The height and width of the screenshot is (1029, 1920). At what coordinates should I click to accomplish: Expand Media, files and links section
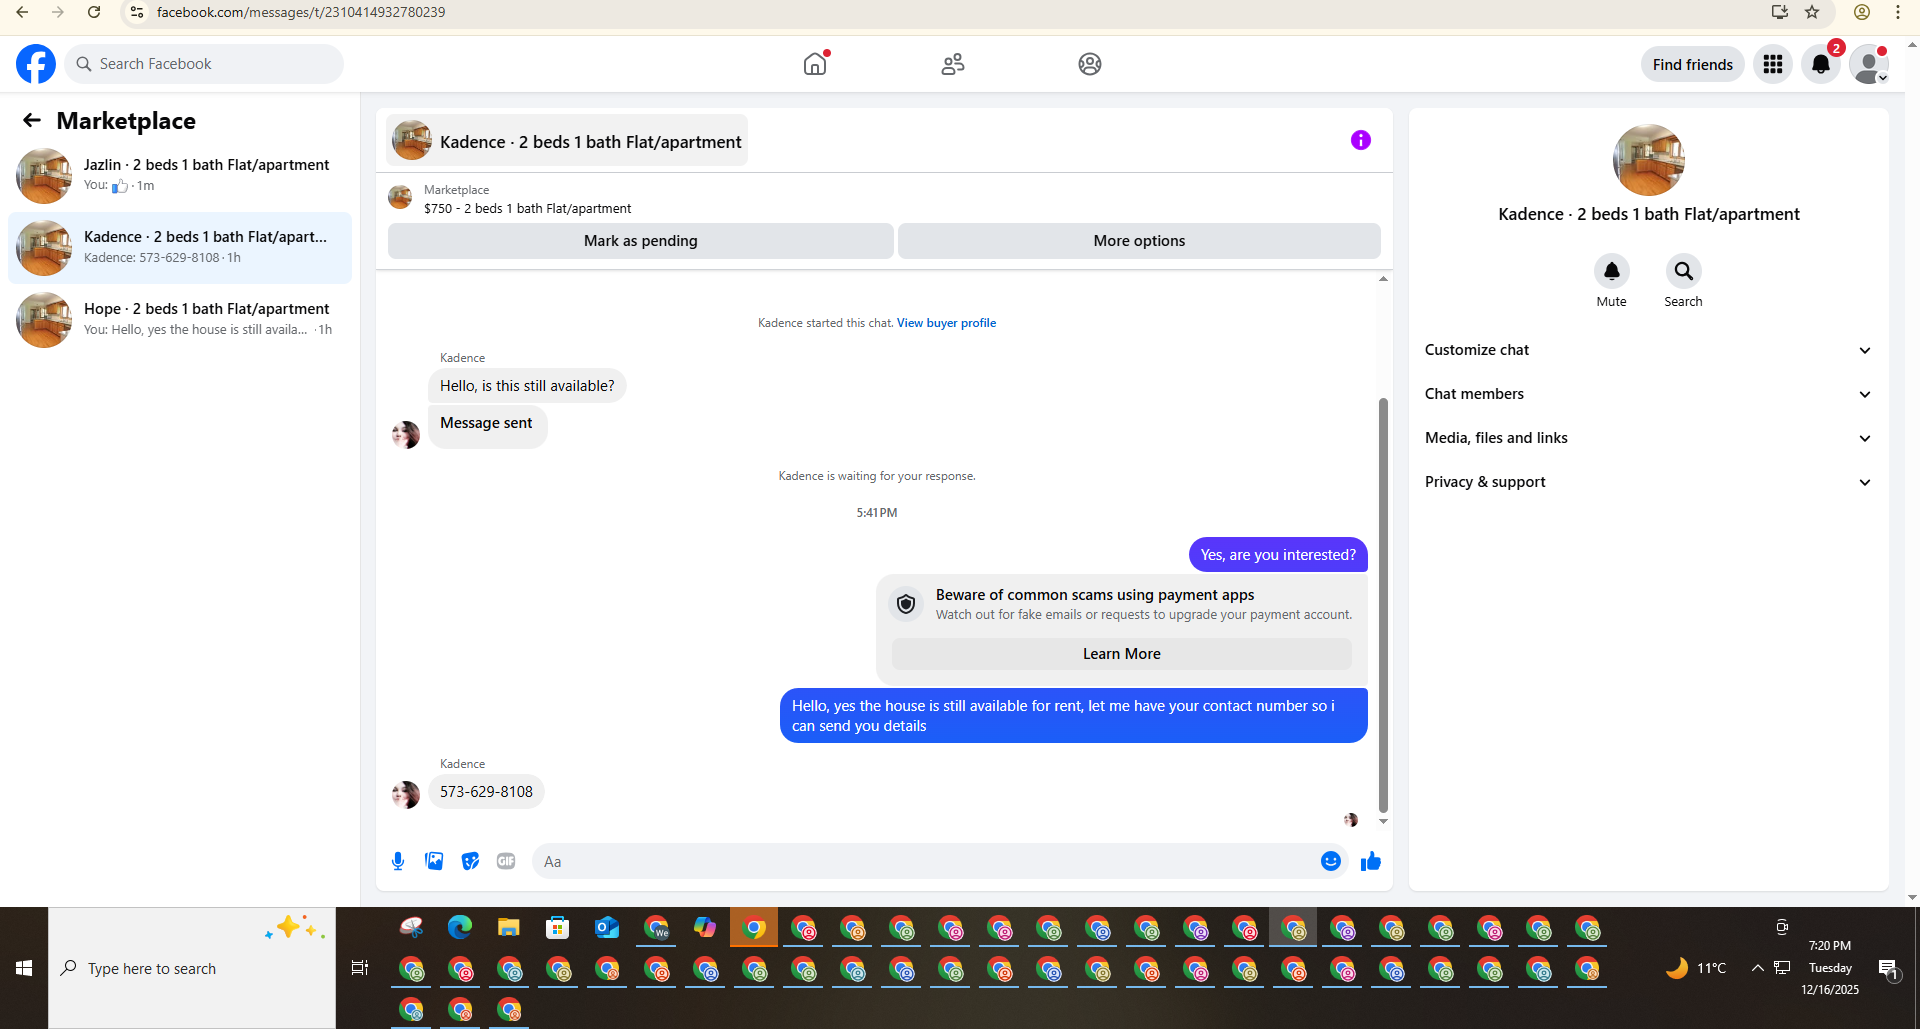[1648, 438]
